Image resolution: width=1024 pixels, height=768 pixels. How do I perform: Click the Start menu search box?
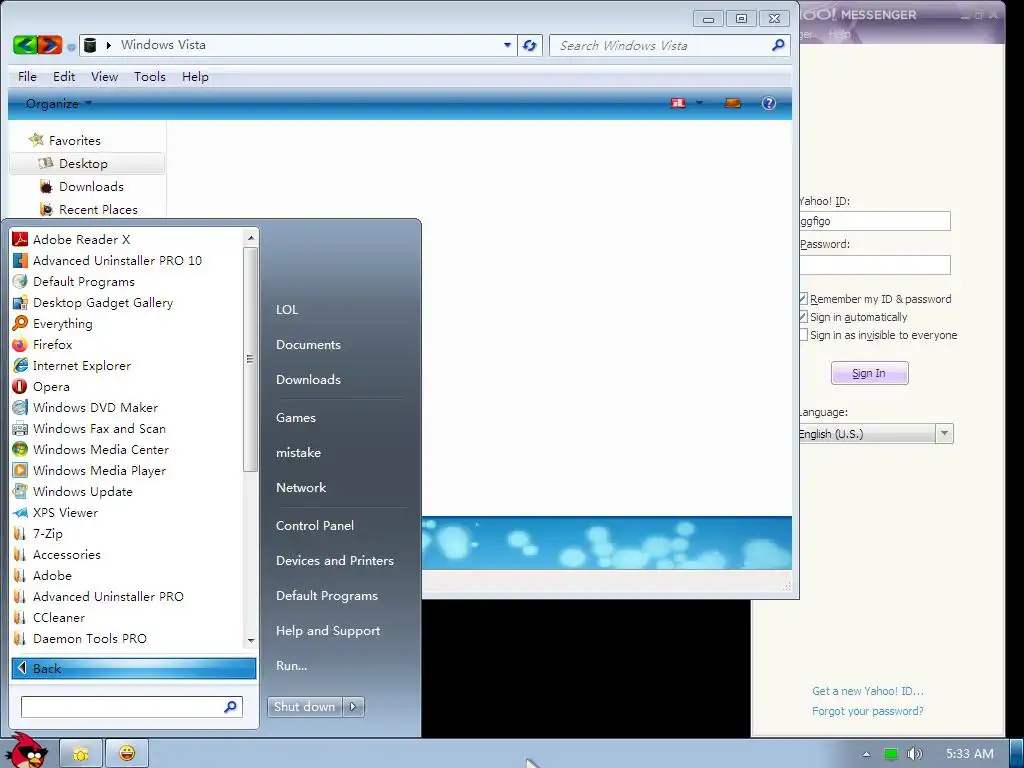click(x=131, y=707)
